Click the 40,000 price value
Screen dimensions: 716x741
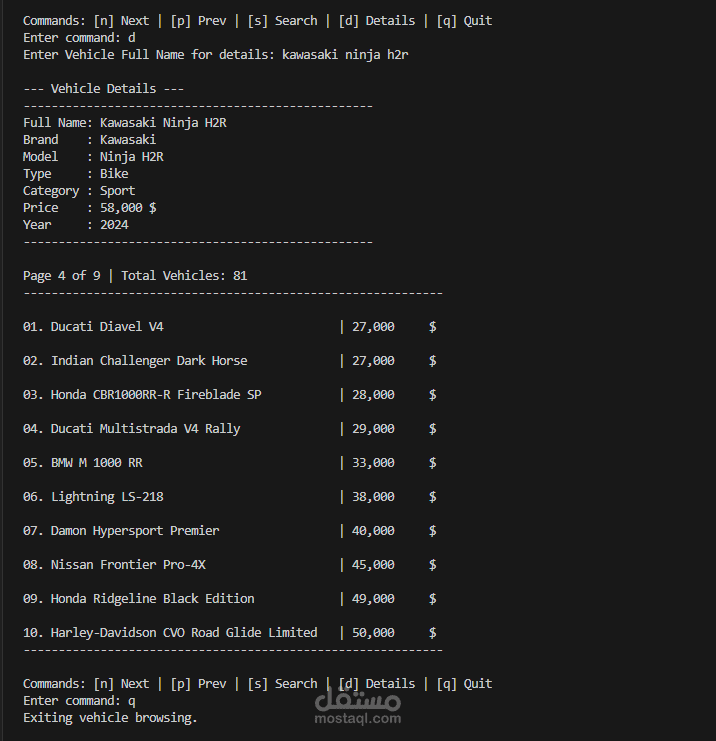click(373, 531)
